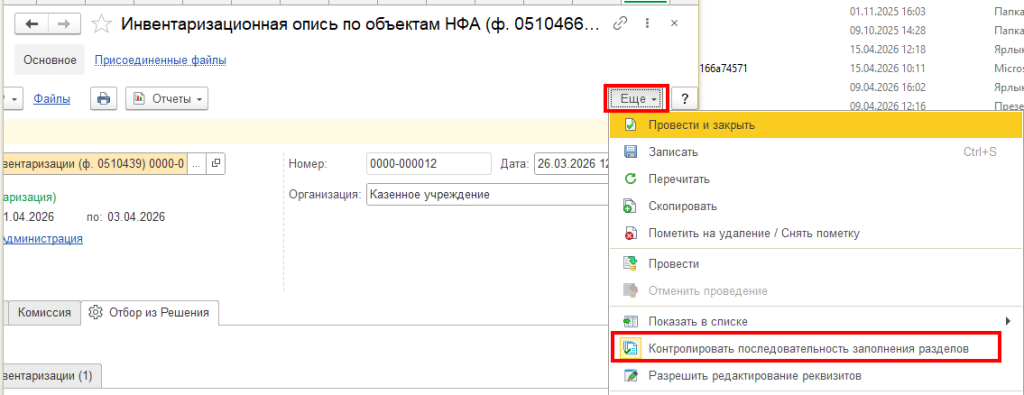Click the inventory decision field (ф. 0510439)
This screenshot has height=395, width=1024.
pos(95,164)
